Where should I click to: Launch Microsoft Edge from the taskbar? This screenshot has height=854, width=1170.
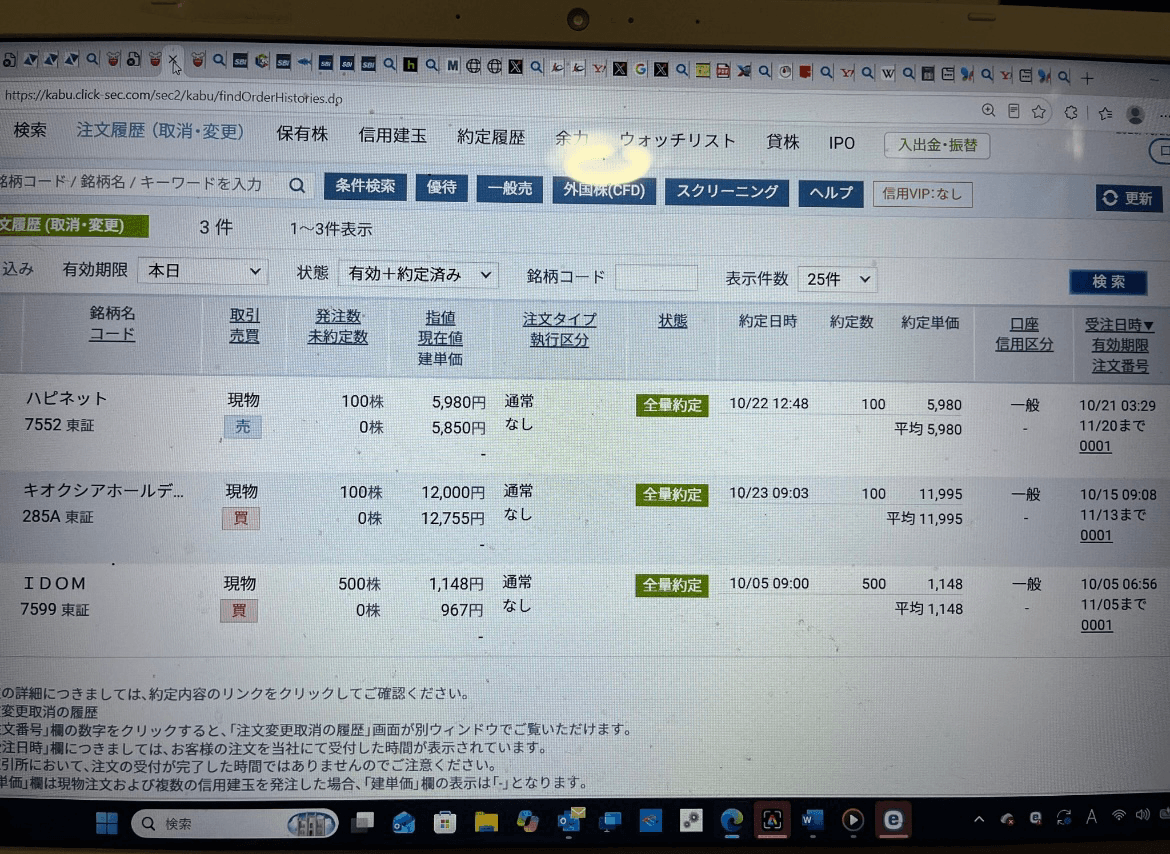point(731,820)
